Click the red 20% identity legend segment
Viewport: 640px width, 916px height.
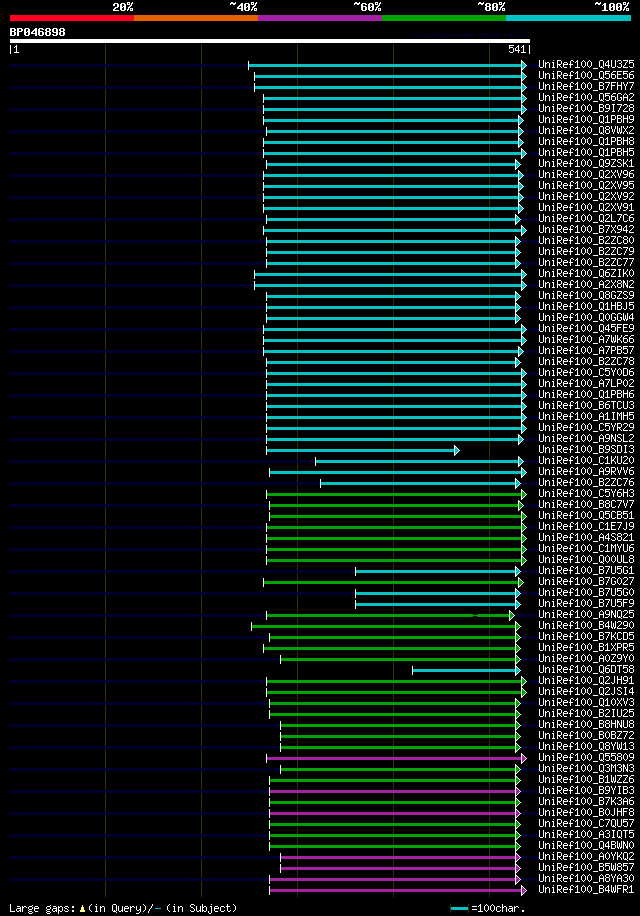72,18
